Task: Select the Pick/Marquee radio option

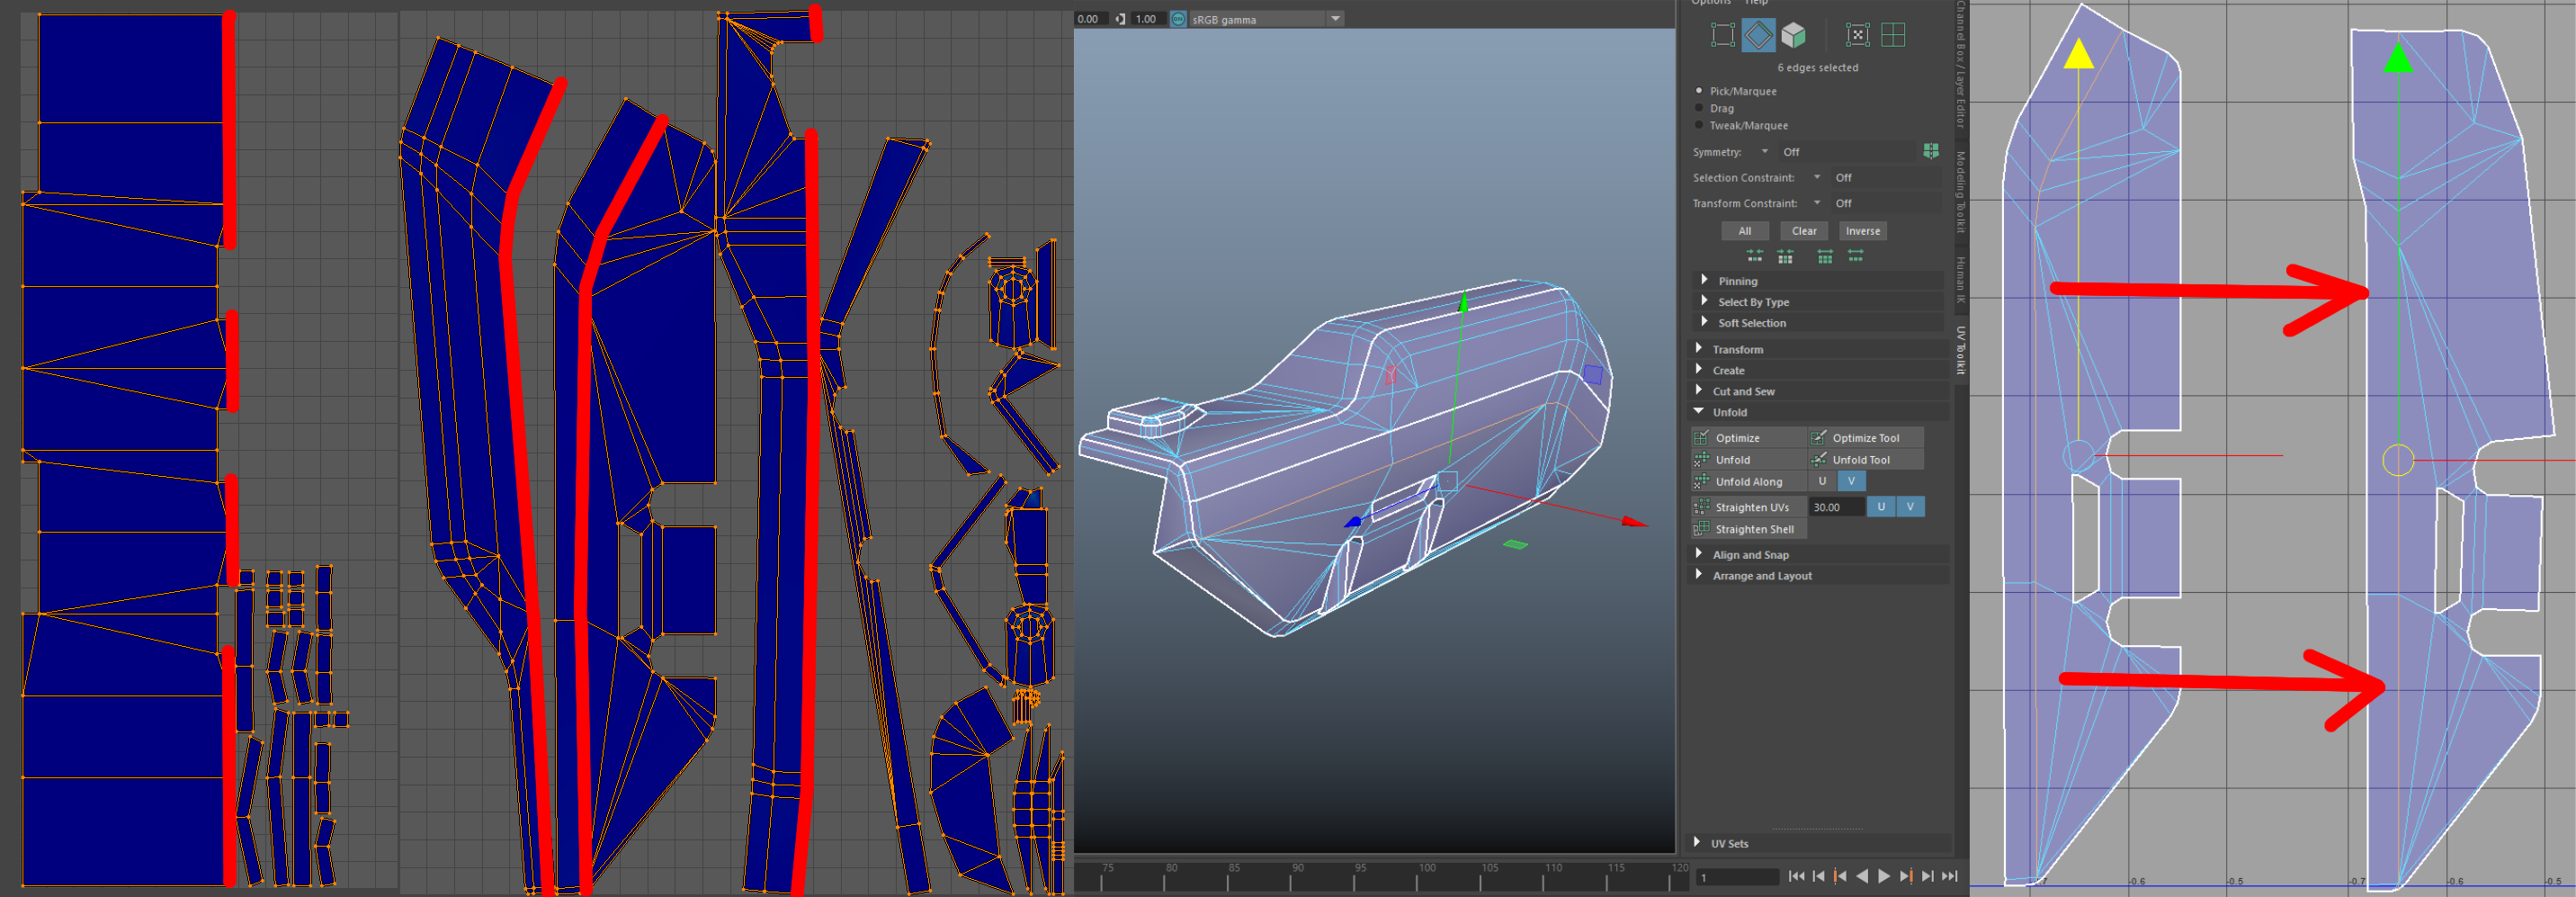Action: pyautogui.click(x=1699, y=91)
